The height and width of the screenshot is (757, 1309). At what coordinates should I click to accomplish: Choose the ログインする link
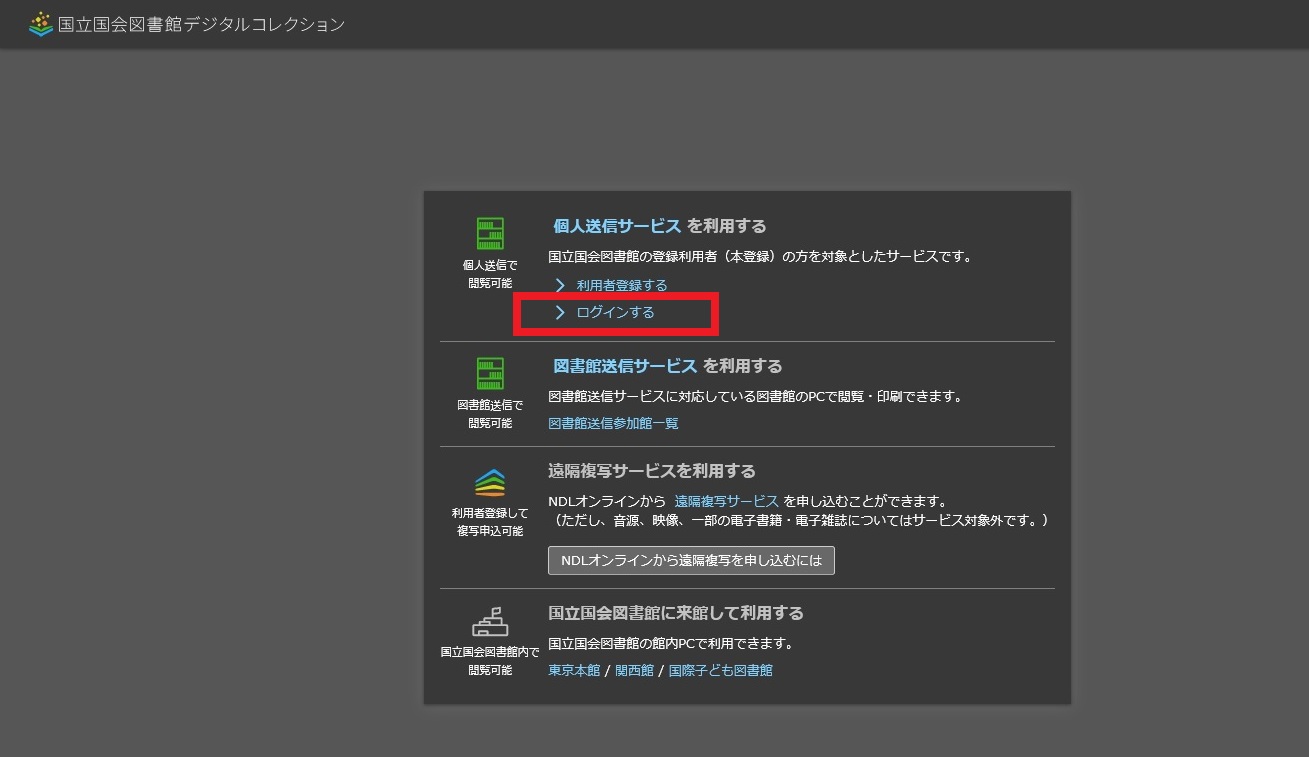pos(615,313)
